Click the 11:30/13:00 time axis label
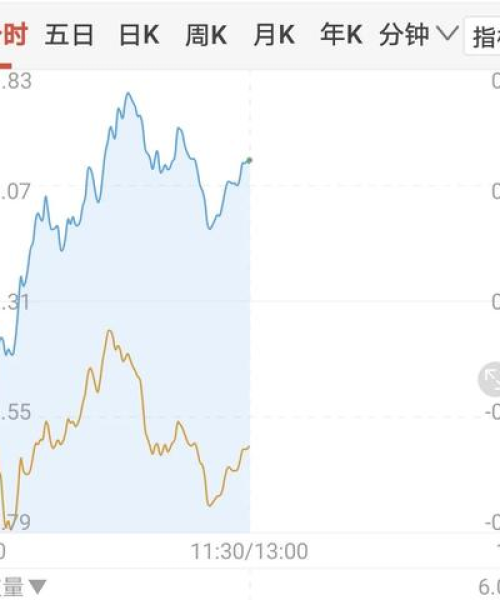Screen dimensions: 500x600 (249, 551)
